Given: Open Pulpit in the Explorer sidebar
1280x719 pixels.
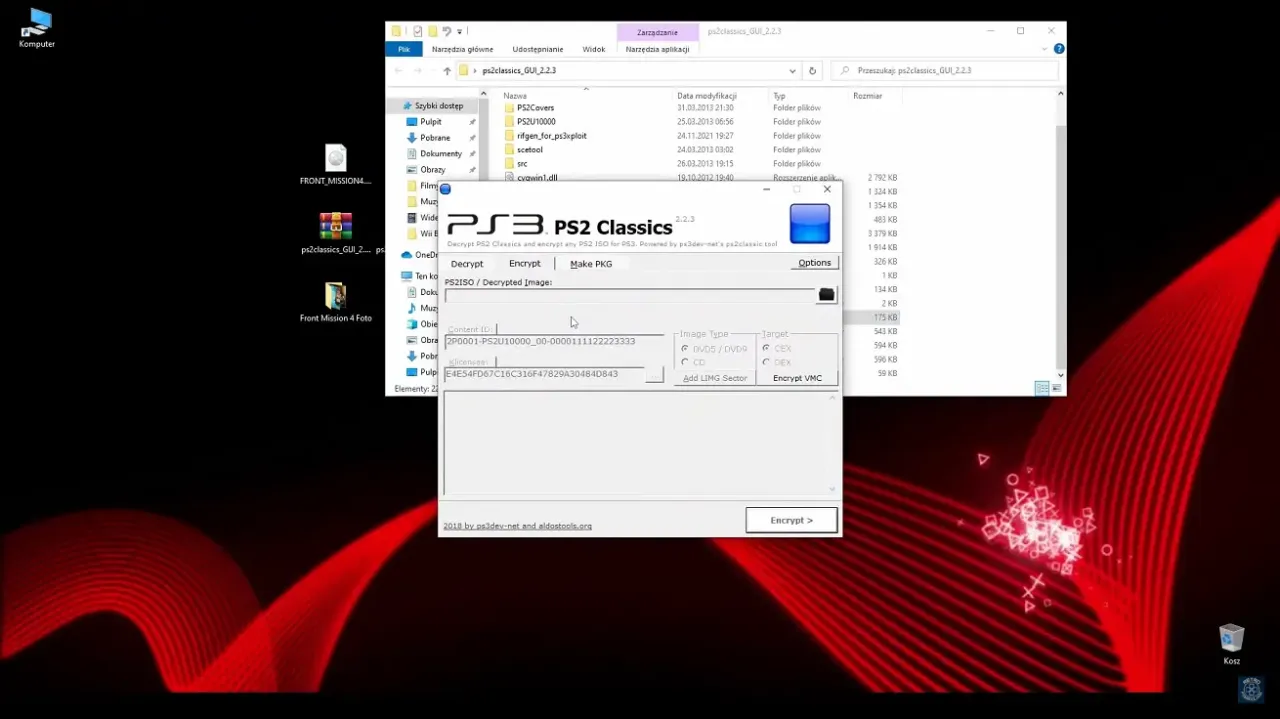Looking at the screenshot, I should point(431,122).
